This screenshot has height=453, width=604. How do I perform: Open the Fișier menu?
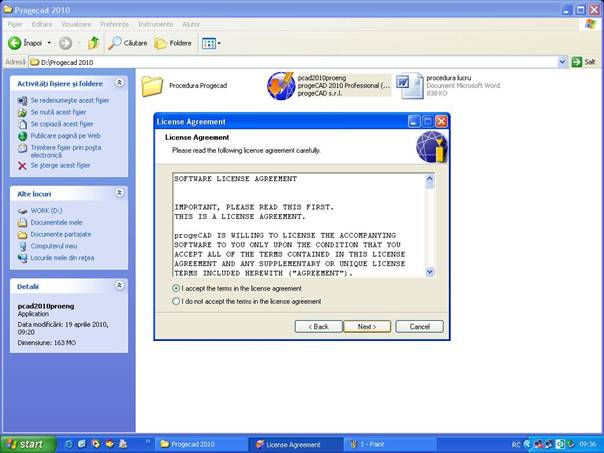15,22
